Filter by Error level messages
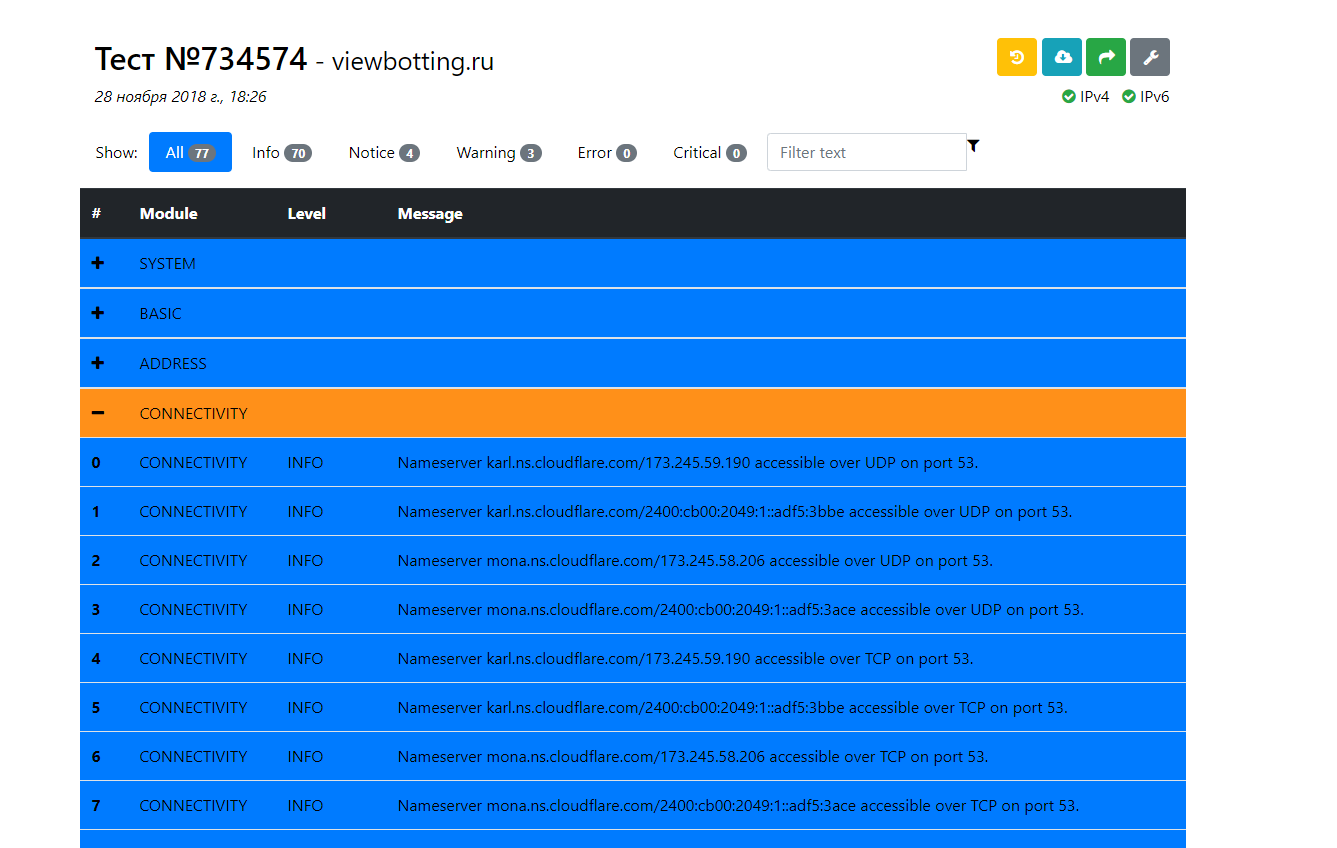The height and width of the screenshot is (848, 1337). 606,152
